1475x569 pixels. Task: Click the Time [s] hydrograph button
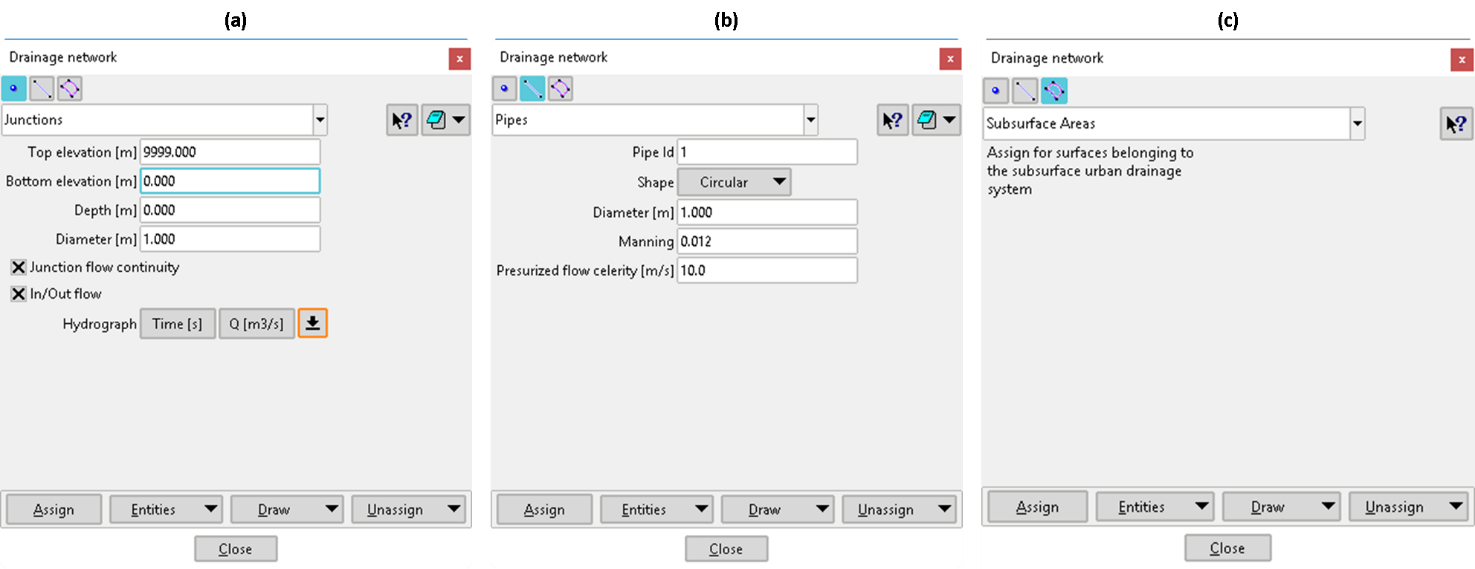177,324
